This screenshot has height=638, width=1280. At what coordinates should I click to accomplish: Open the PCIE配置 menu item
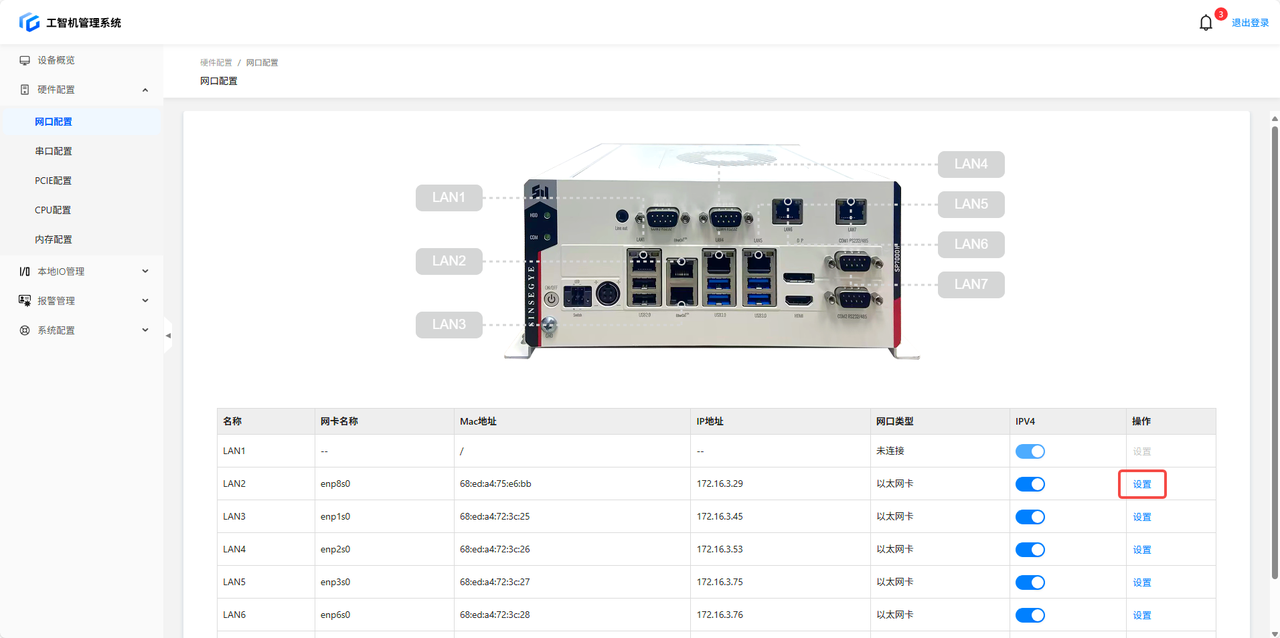click(x=54, y=181)
